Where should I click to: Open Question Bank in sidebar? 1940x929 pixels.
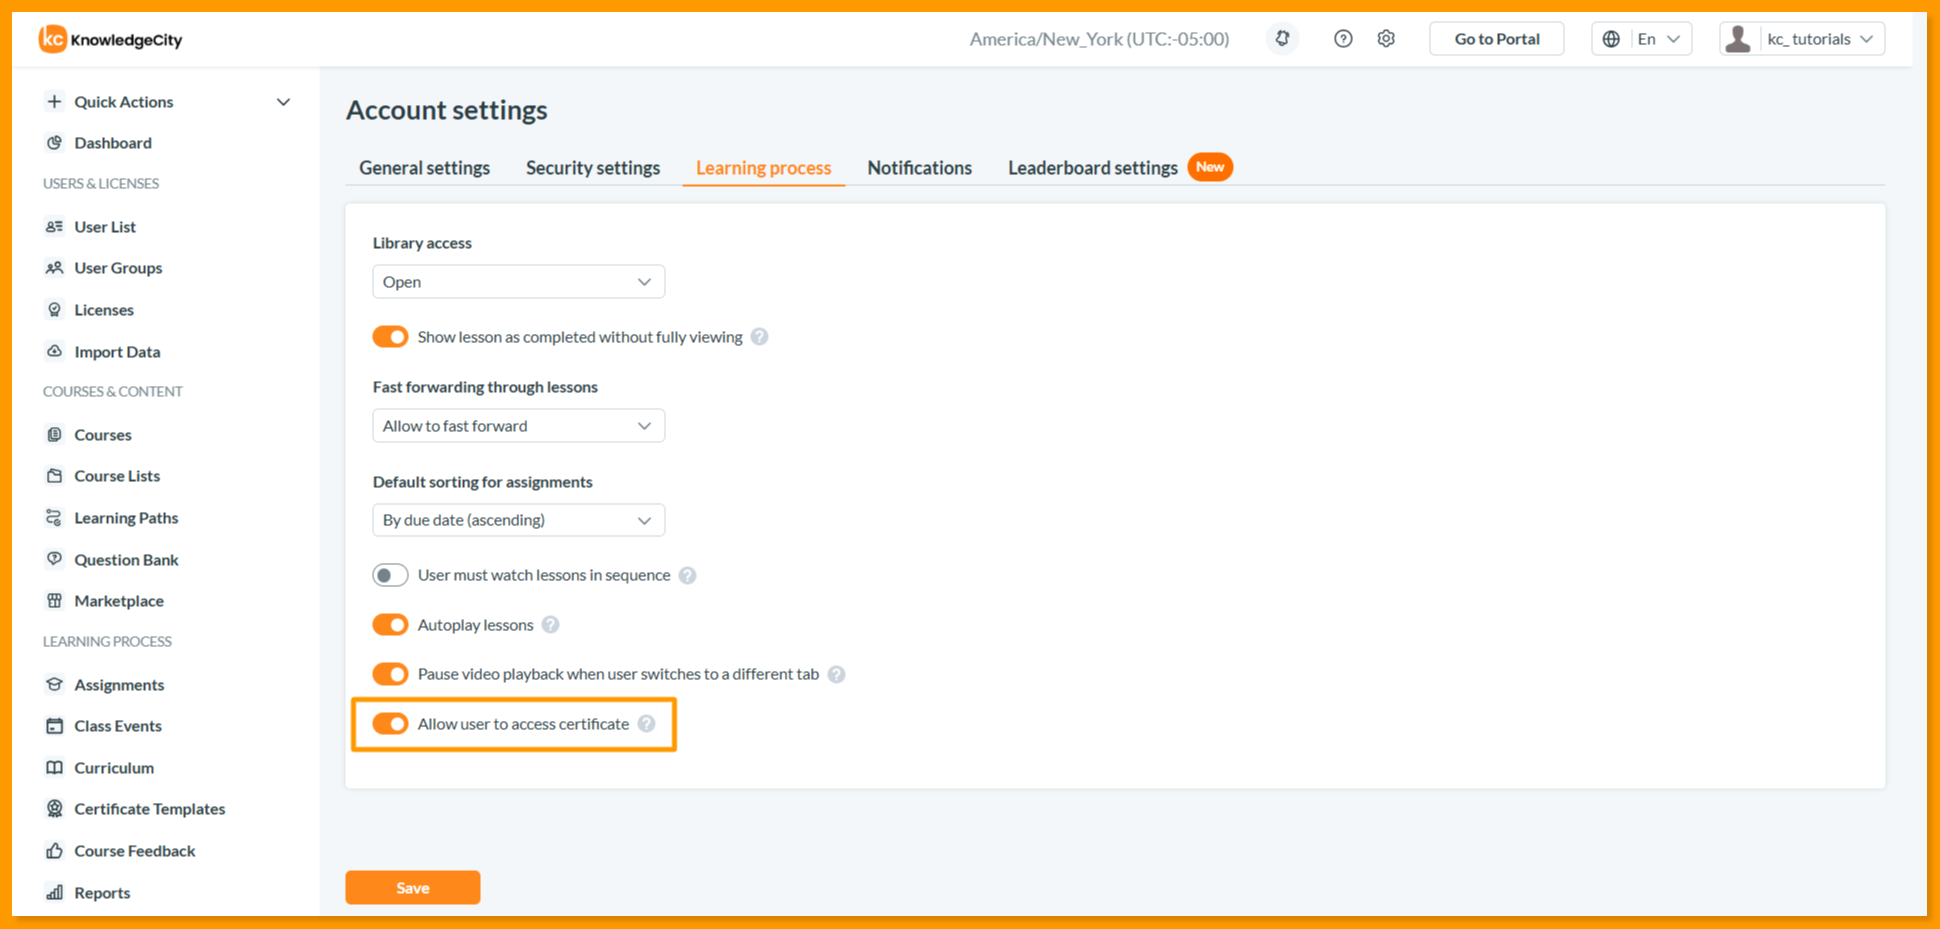pos(125,560)
